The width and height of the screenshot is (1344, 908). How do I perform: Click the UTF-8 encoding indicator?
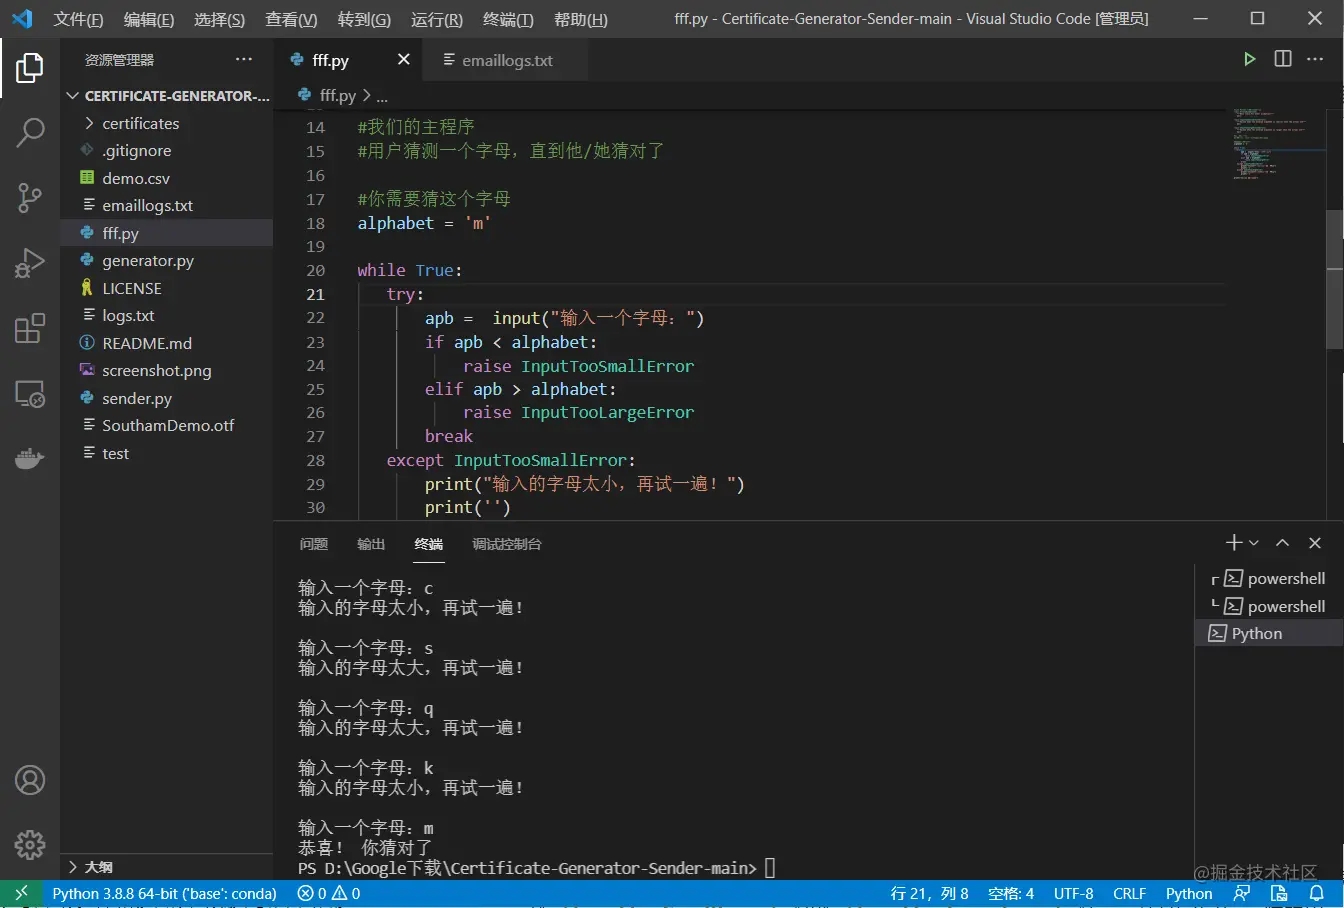point(1073,893)
